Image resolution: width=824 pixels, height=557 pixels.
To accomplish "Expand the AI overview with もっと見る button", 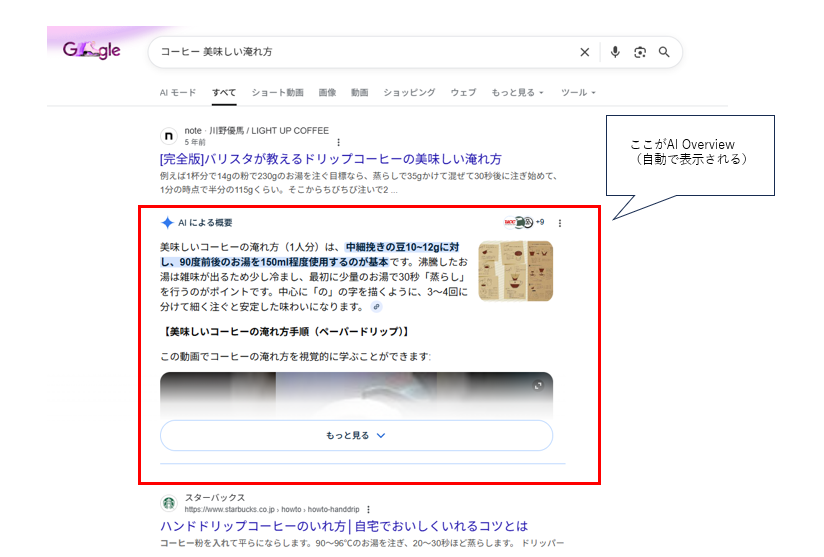I will [356, 436].
